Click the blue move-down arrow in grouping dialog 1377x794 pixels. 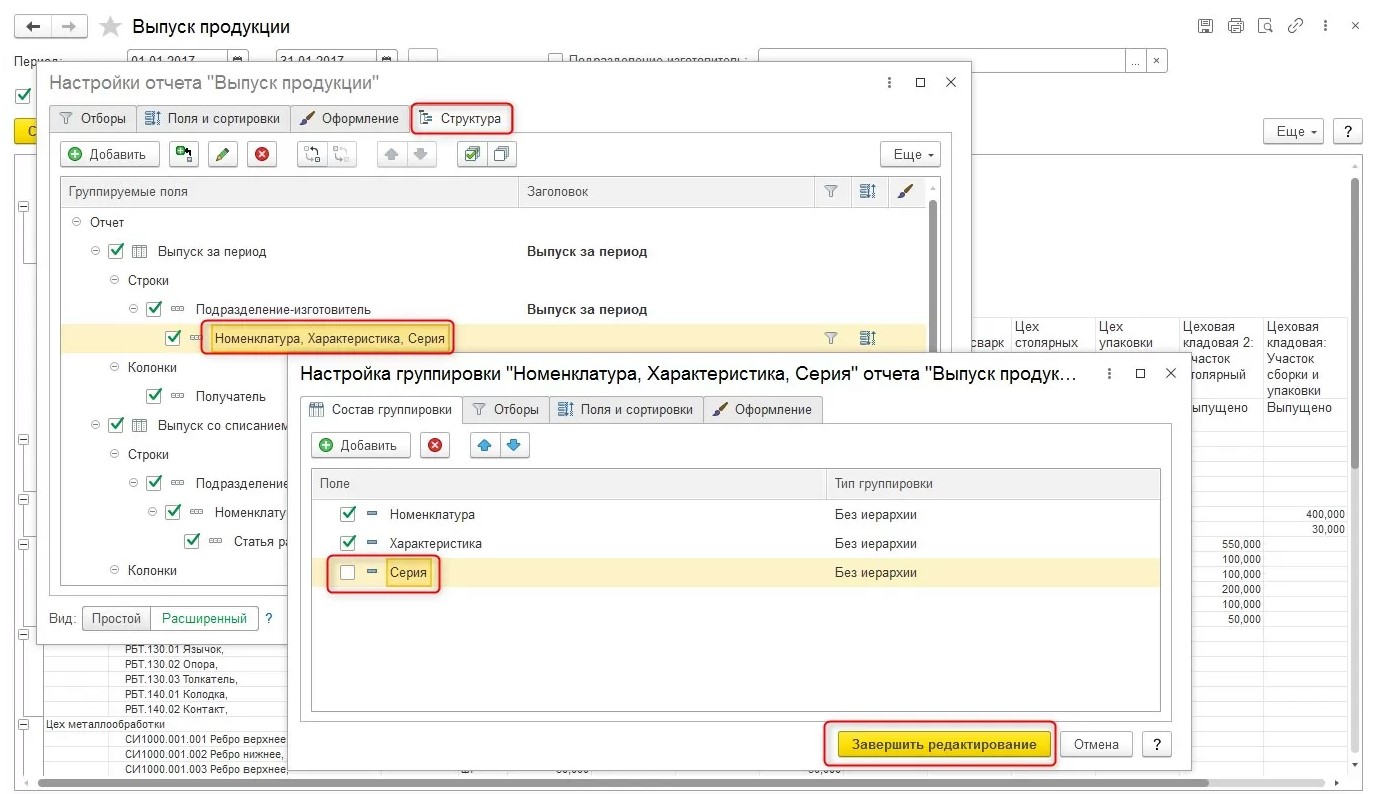pyautogui.click(x=514, y=445)
